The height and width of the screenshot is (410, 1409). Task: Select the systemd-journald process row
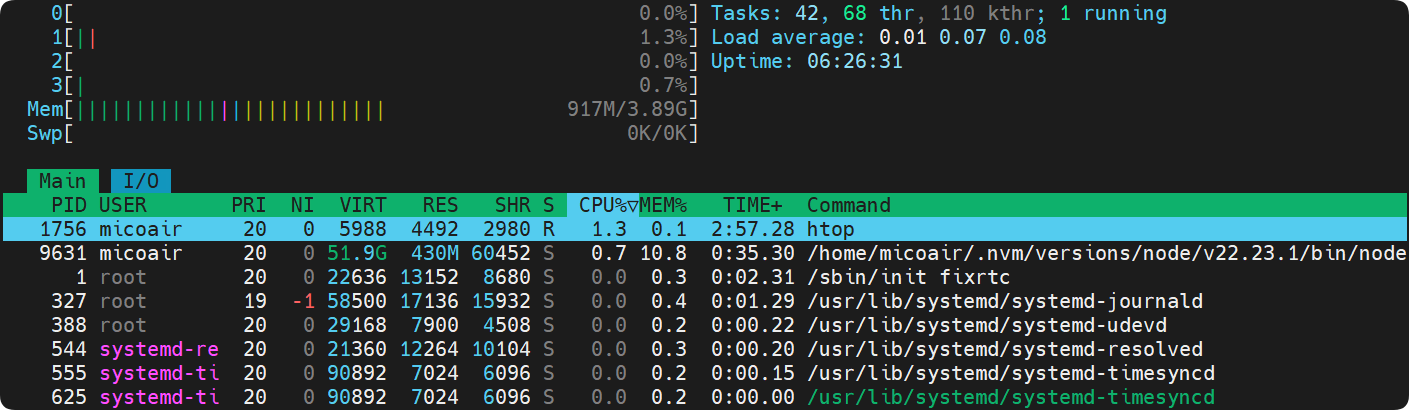point(704,301)
